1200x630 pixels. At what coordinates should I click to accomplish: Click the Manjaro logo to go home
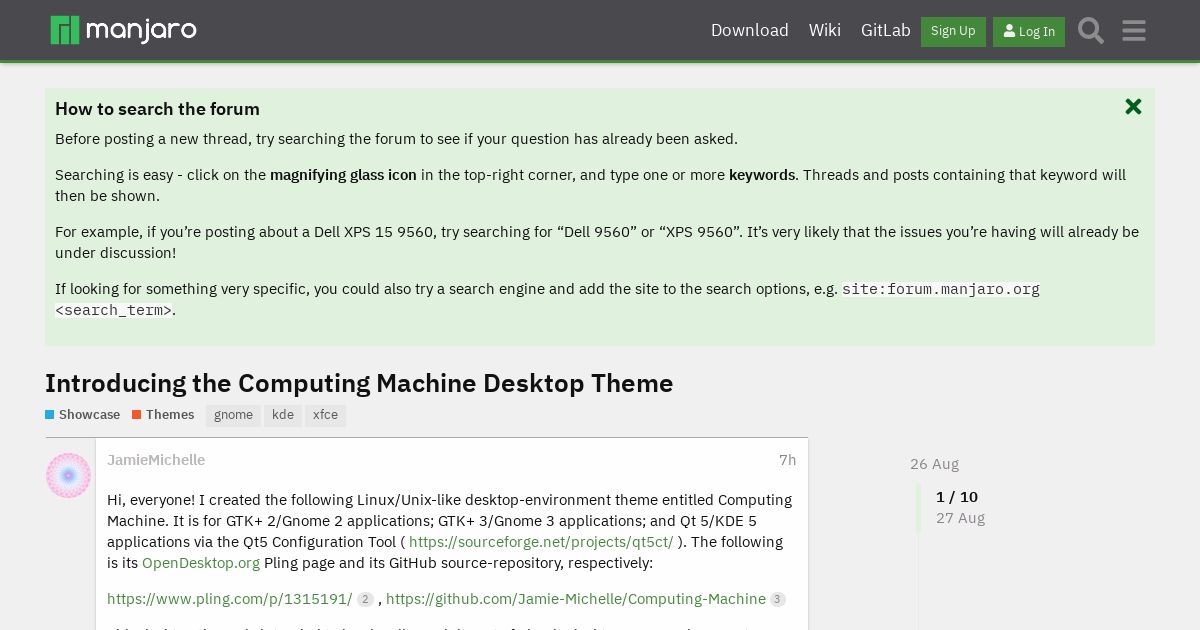click(x=123, y=30)
